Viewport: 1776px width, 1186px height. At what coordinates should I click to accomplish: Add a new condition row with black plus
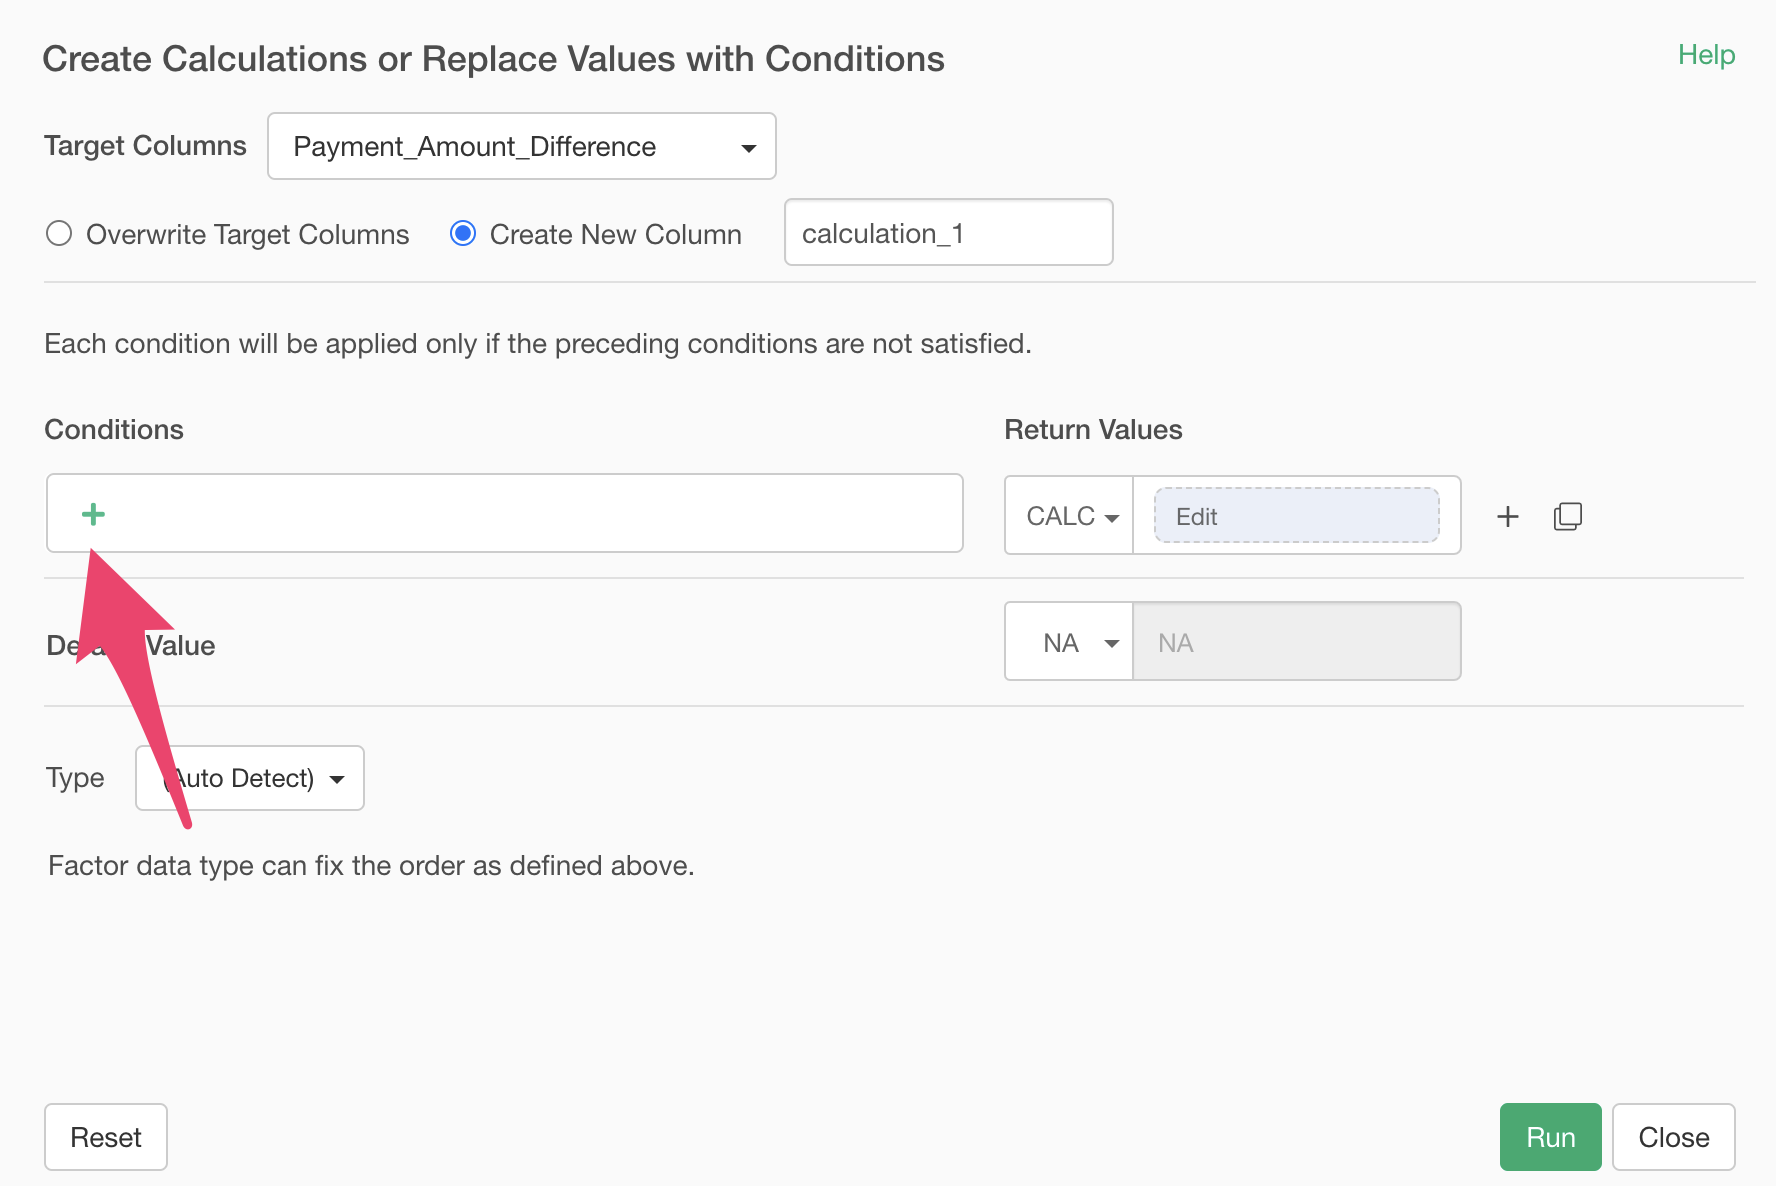click(x=1507, y=516)
